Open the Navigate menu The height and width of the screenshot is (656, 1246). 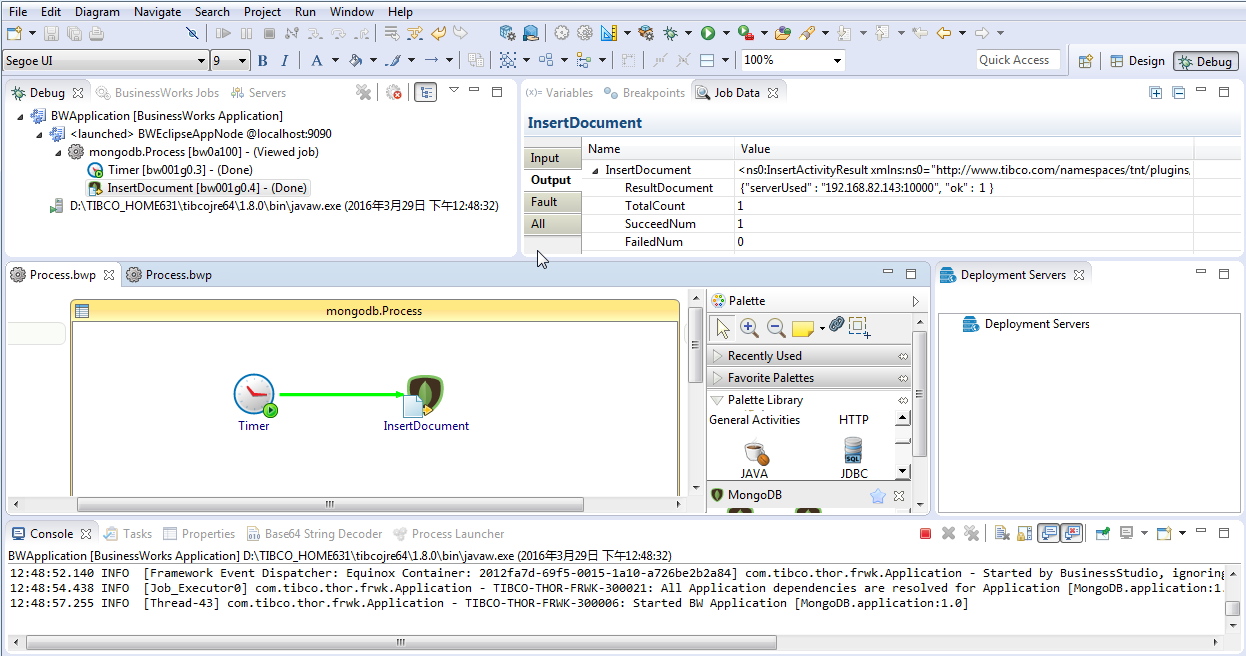pyautogui.click(x=157, y=12)
